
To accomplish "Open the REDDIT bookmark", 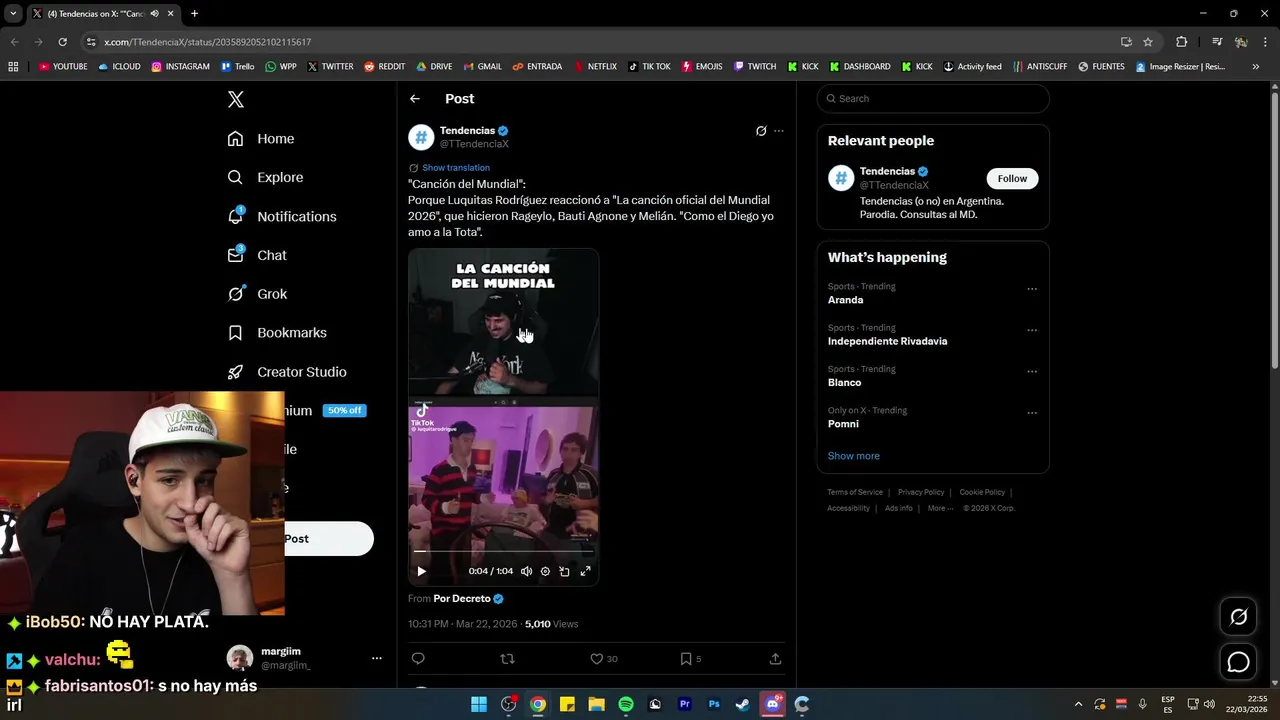I will pyautogui.click(x=384, y=67).
